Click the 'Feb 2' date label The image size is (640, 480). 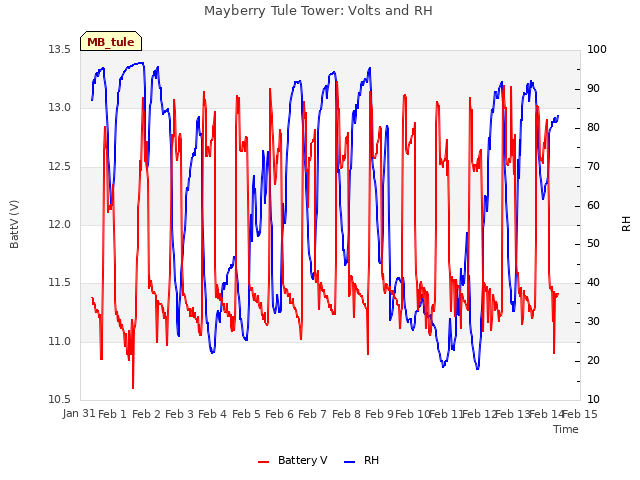click(146, 414)
